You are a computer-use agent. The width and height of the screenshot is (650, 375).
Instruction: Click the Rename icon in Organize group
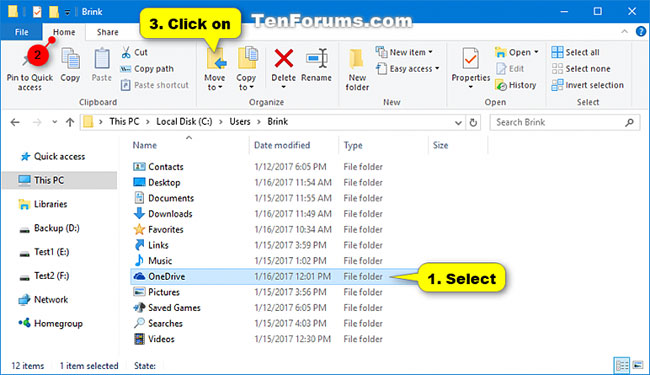317,58
